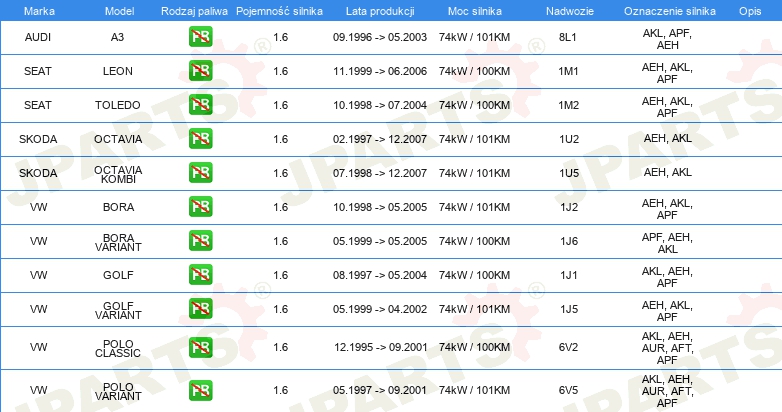The height and width of the screenshot is (412, 782).
Task: Click engine codes in the POLO CLASSIC row
Action: click(667, 348)
